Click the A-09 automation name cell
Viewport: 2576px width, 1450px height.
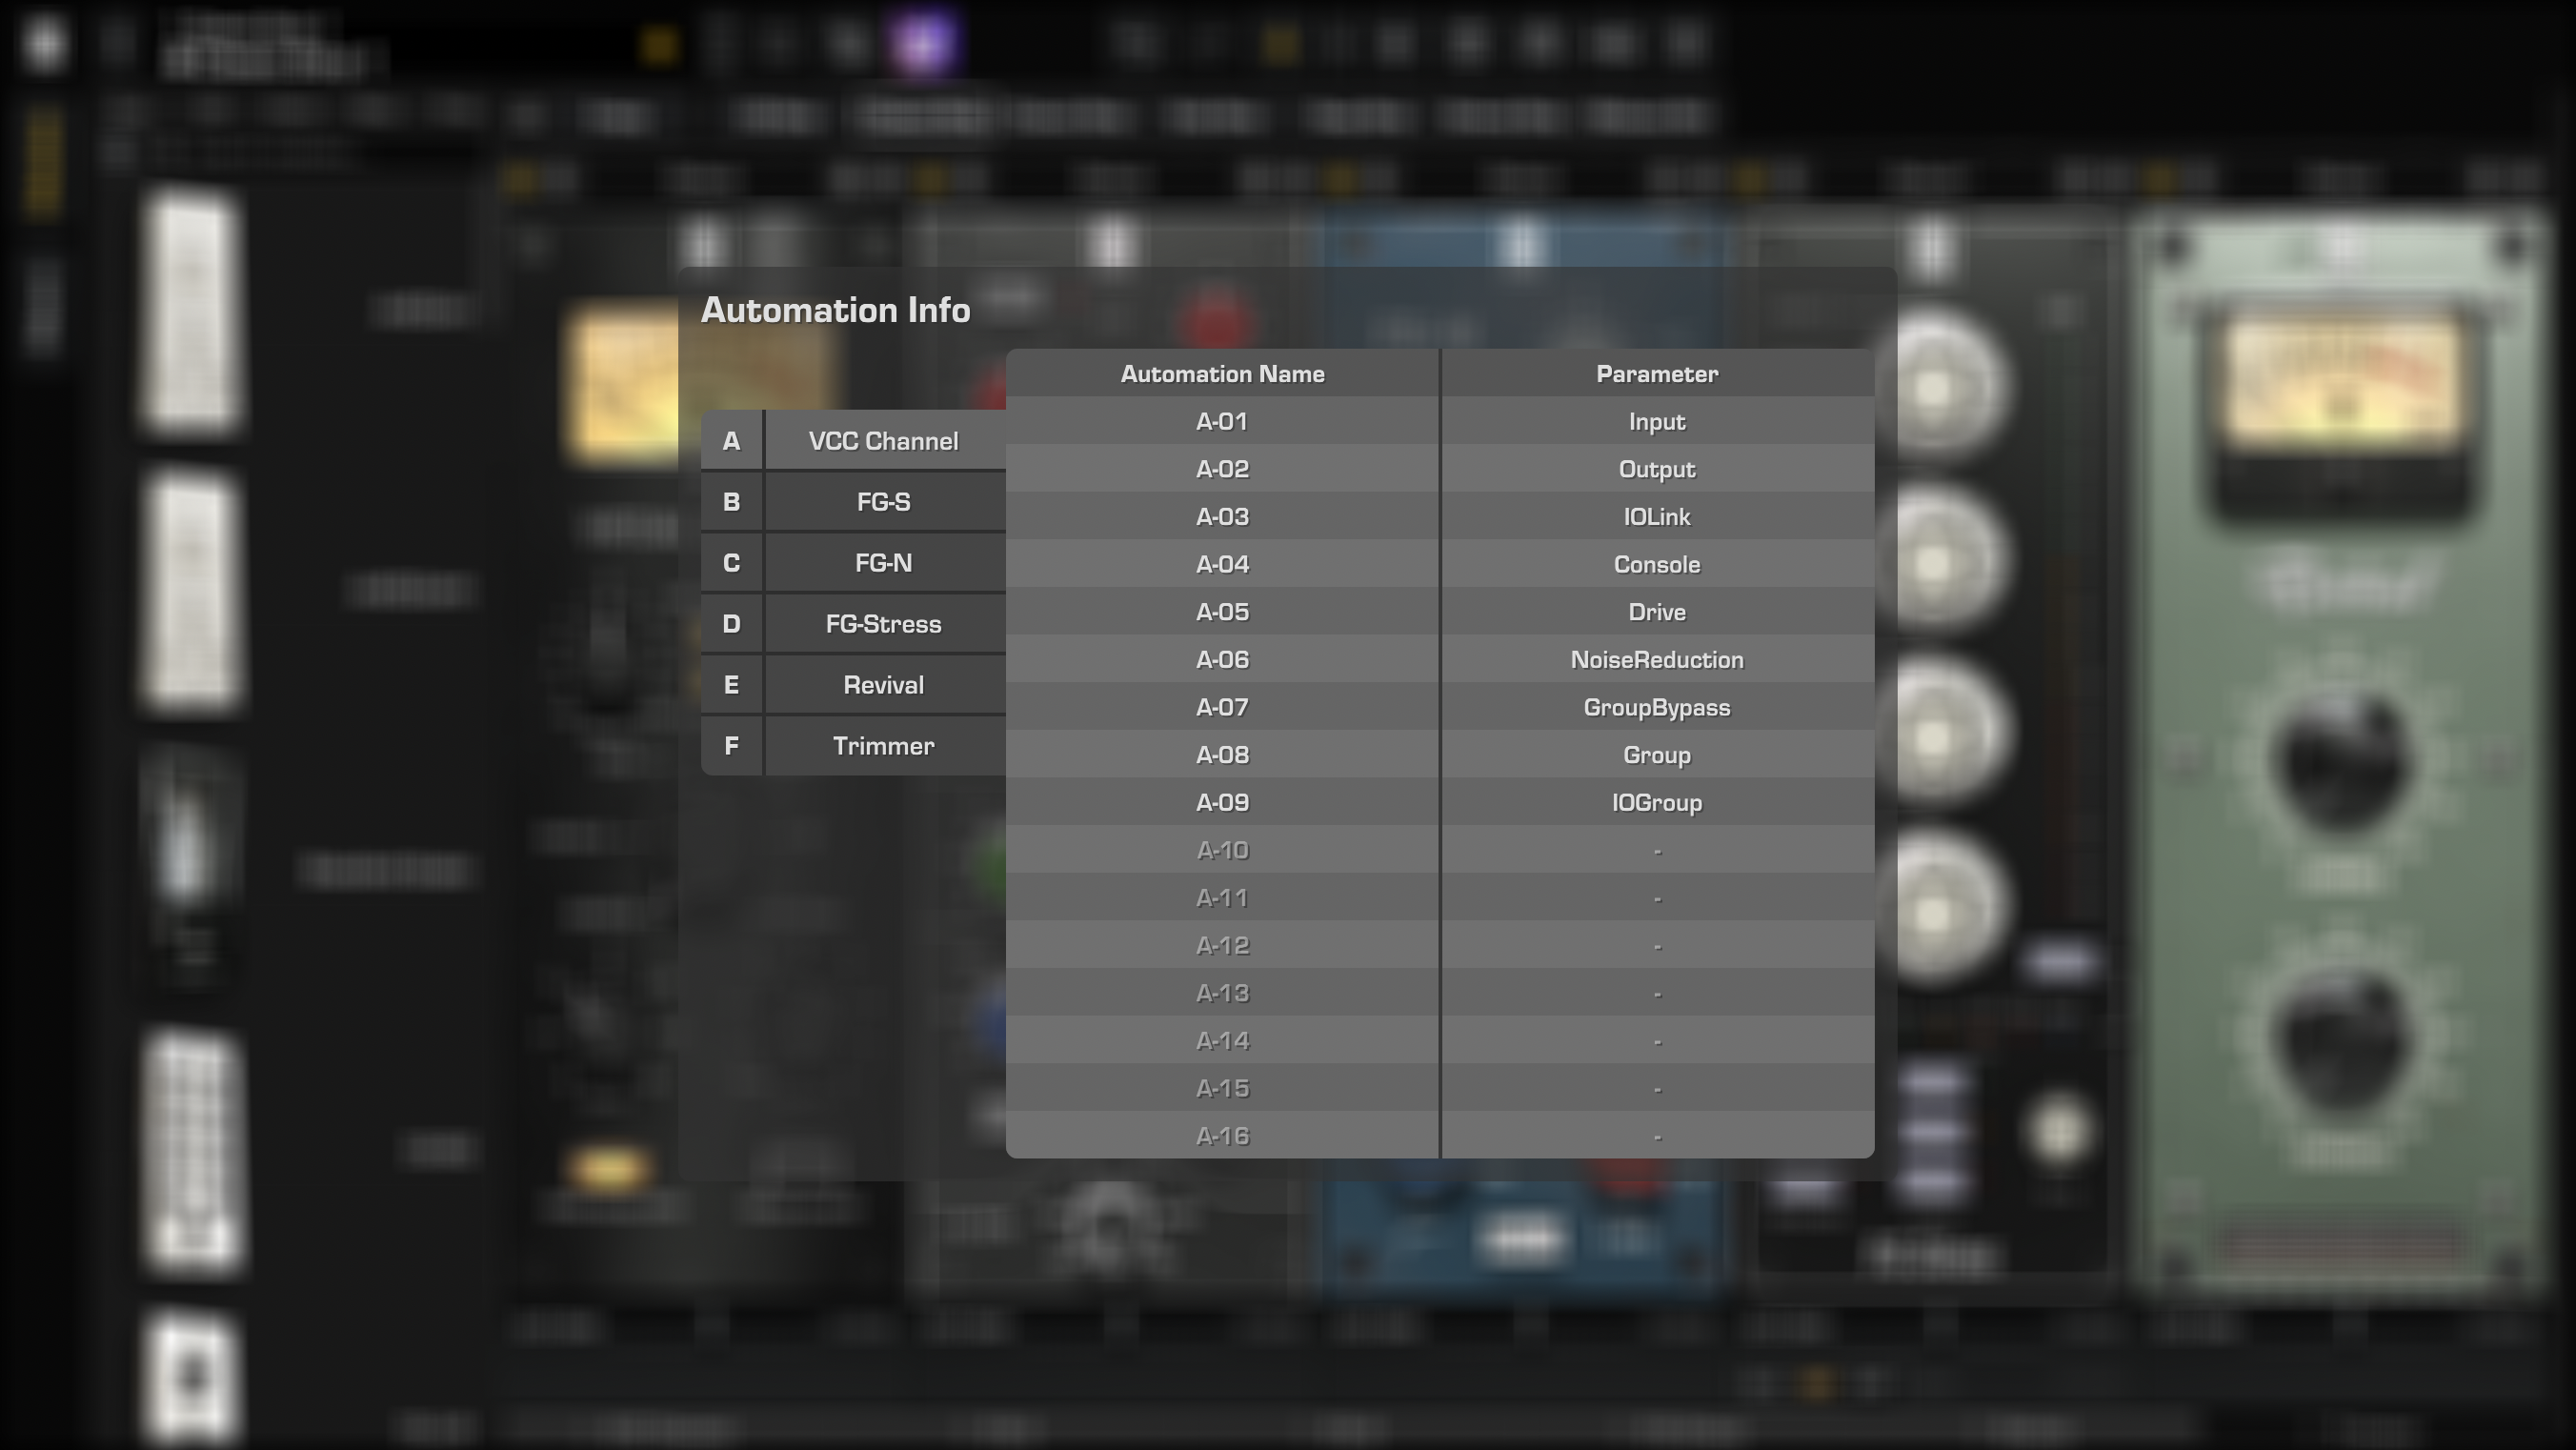pos(1222,803)
